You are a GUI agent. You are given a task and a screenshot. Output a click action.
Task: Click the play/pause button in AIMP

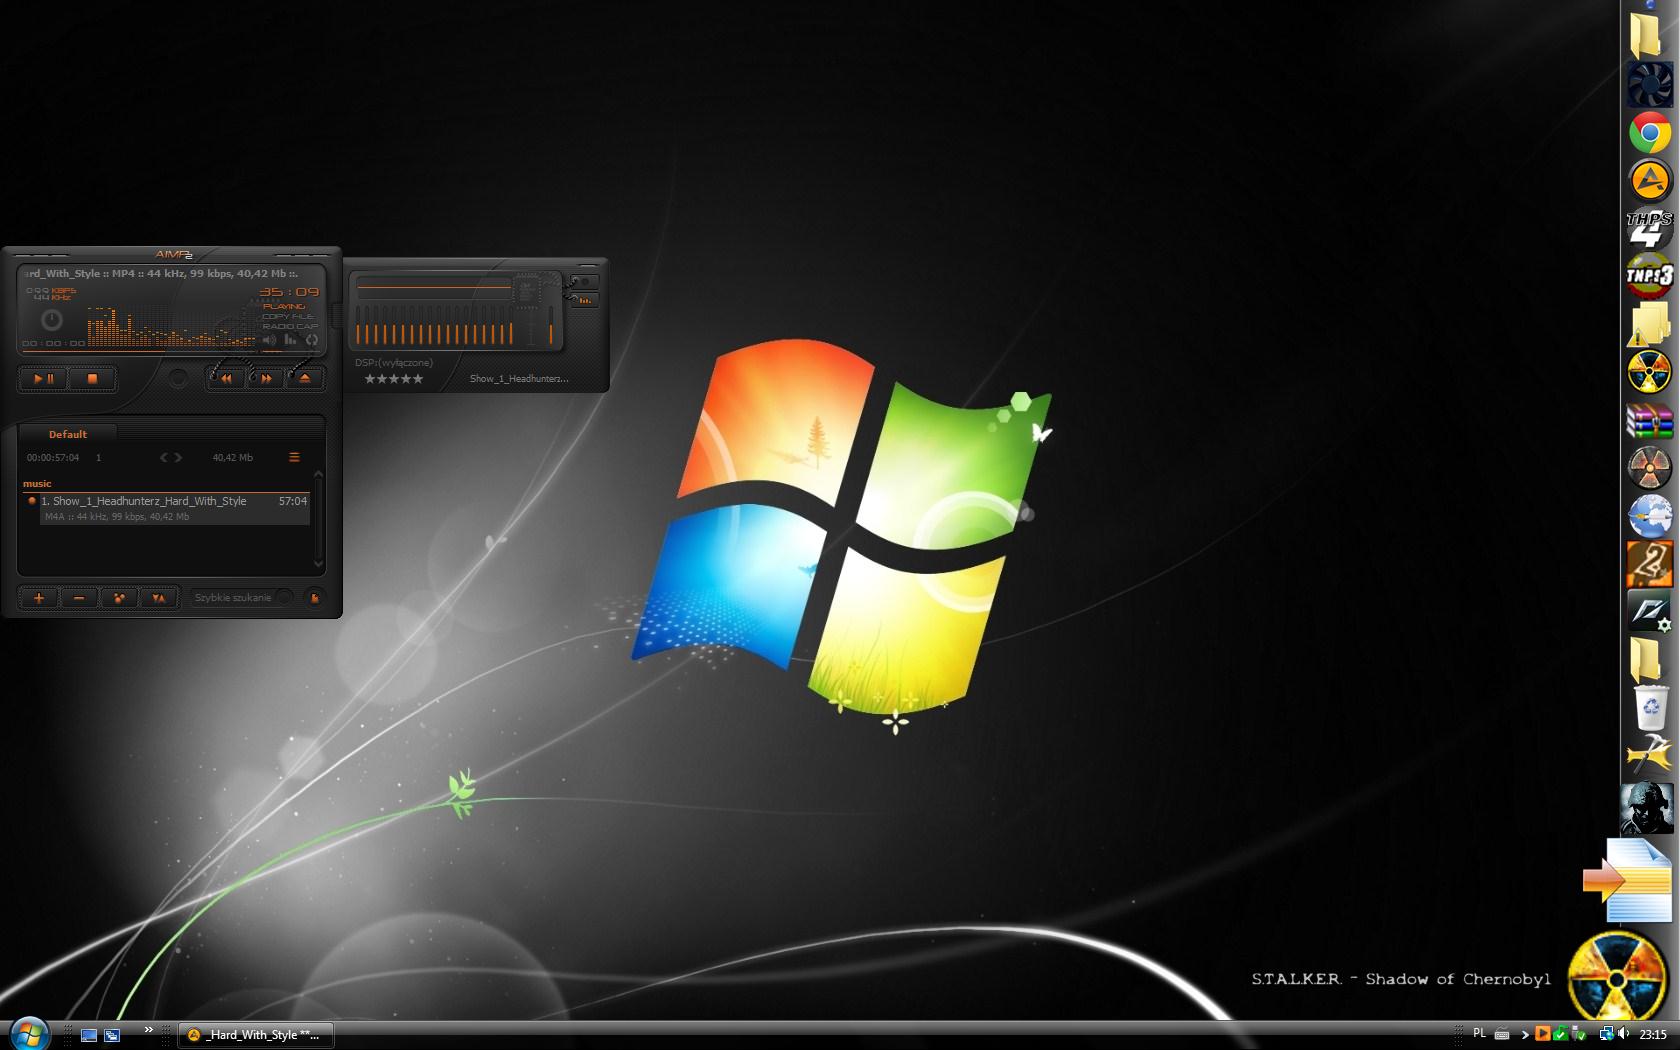pos(44,379)
